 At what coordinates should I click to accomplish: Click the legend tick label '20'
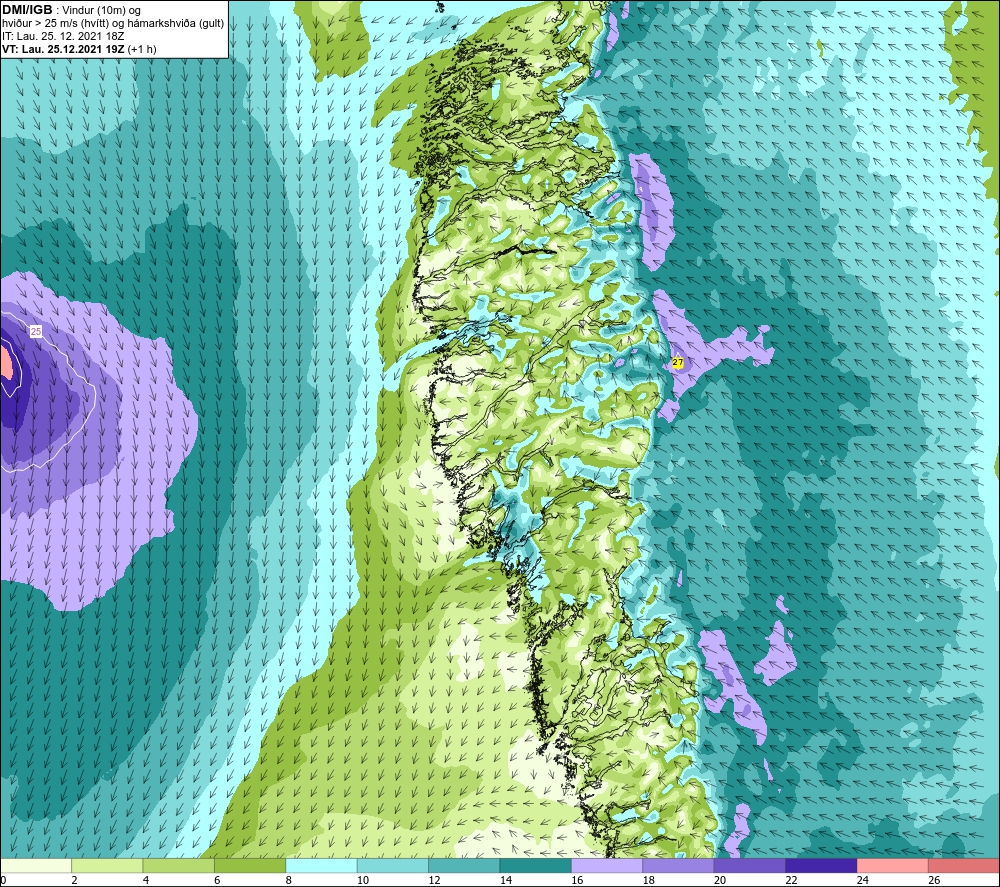pos(720,880)
